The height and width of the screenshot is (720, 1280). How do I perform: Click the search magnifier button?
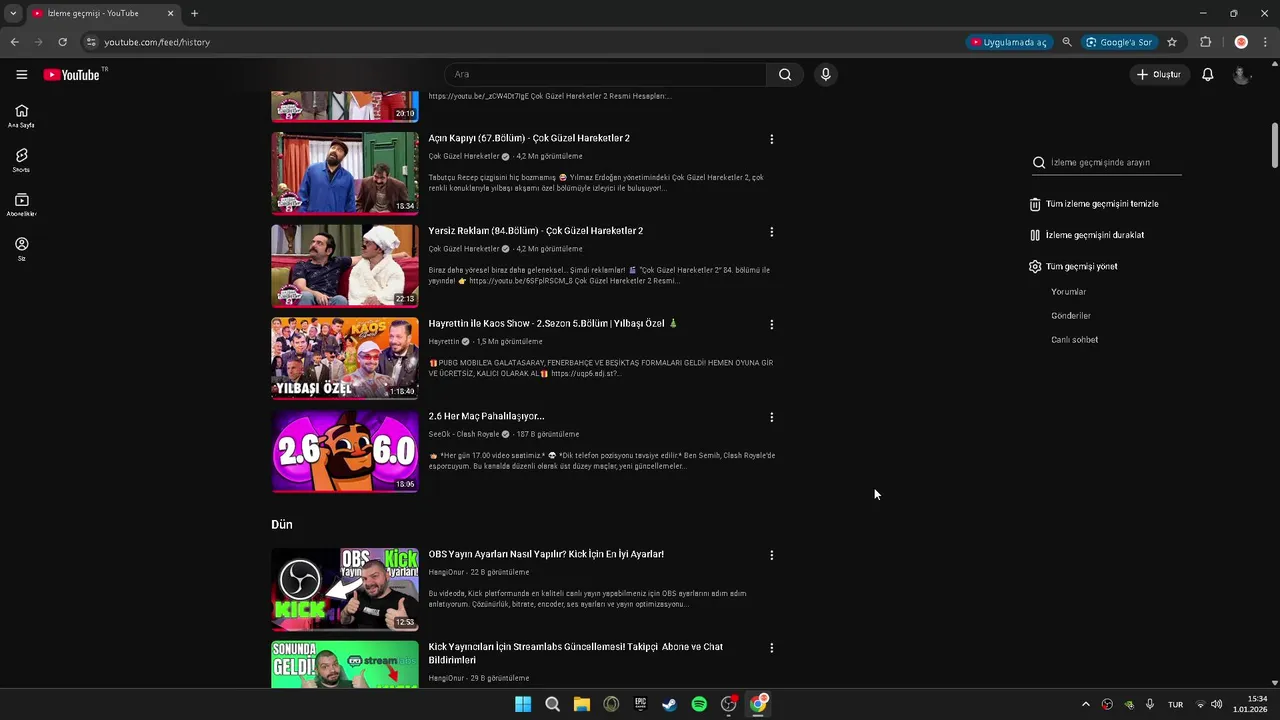pos(785,74)
